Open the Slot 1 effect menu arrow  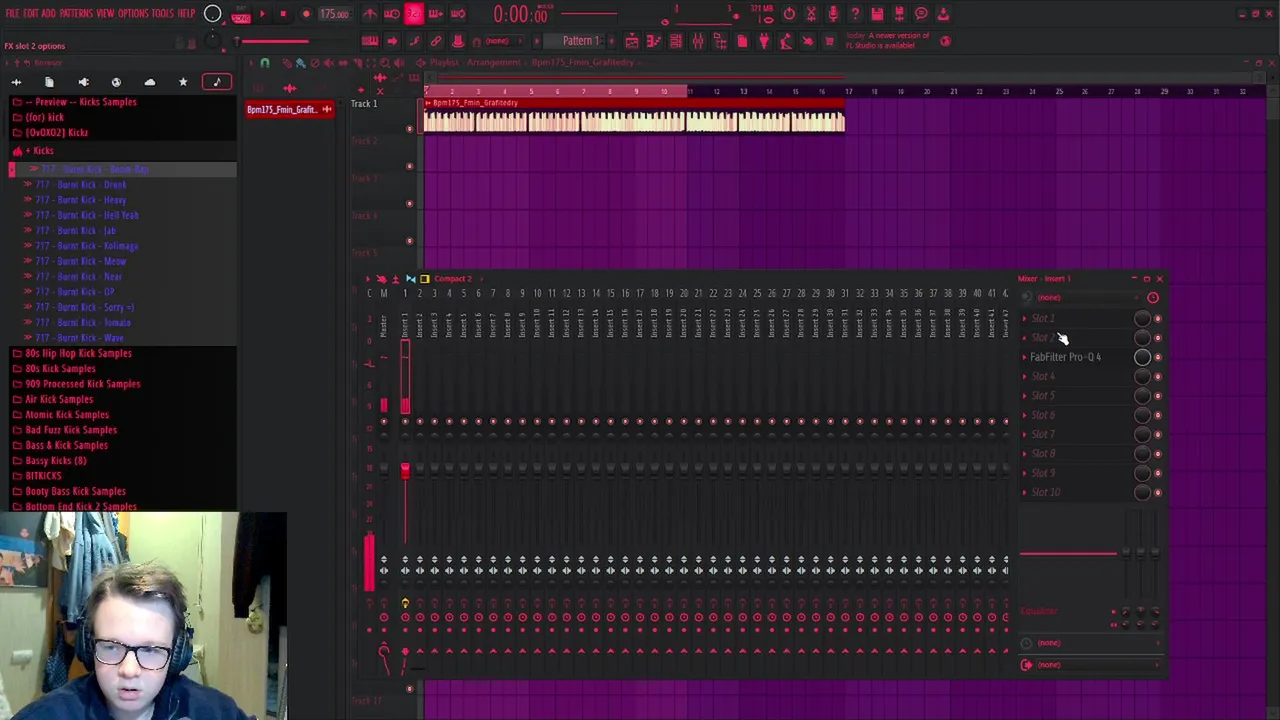[1024, 318]
